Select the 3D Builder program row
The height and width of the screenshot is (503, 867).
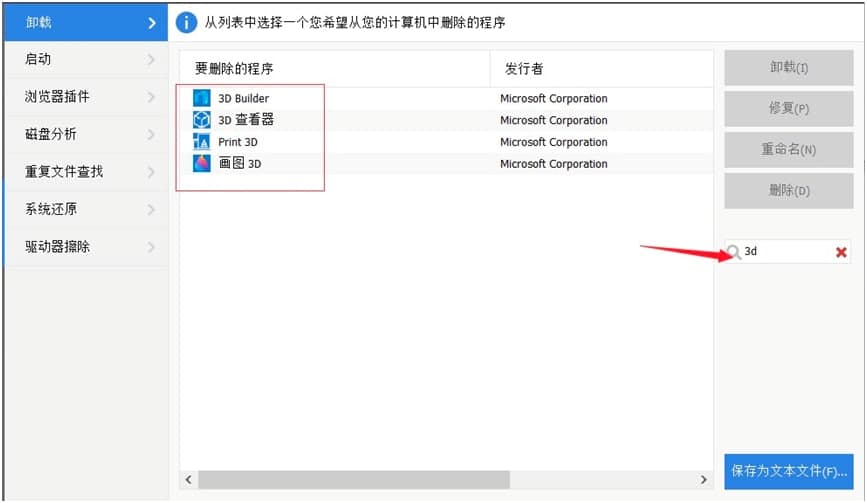pos(446,98)
